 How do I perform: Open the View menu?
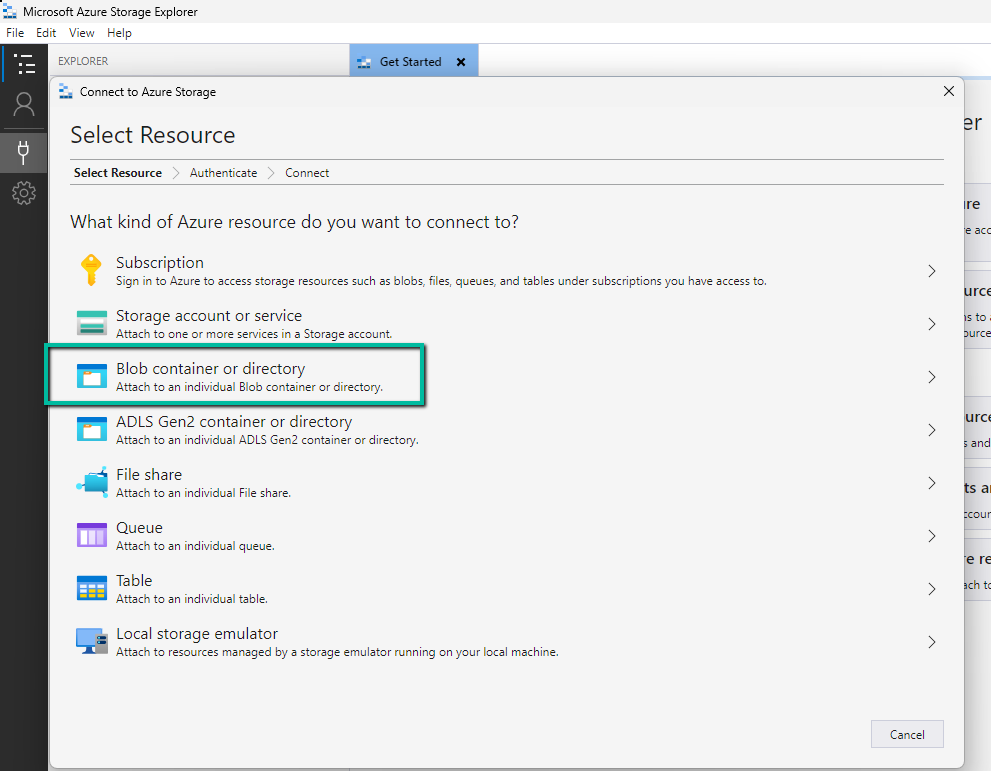pos(82,33)
